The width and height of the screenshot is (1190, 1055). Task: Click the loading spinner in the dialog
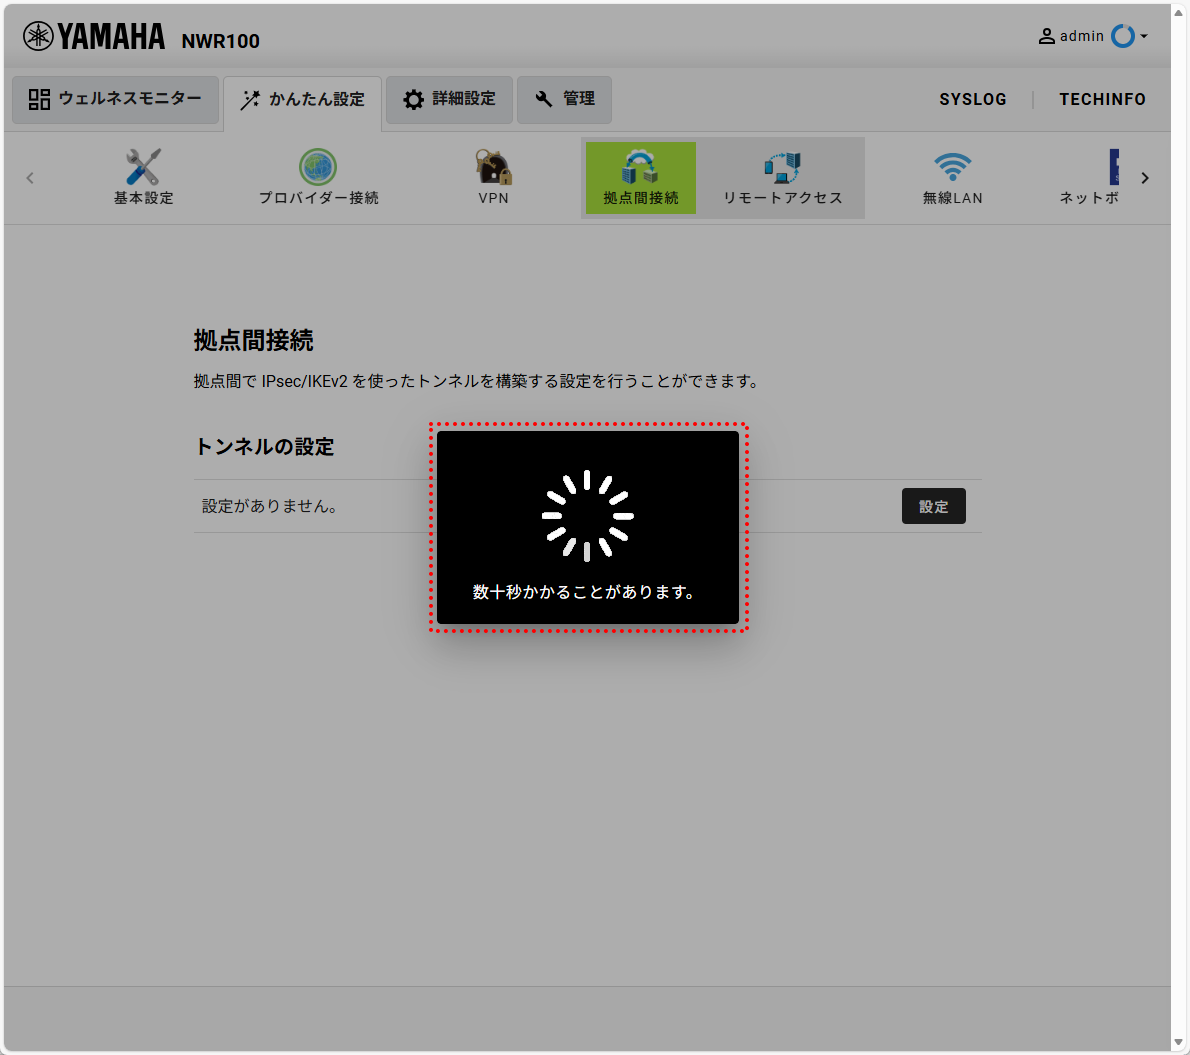coord(587,516)
